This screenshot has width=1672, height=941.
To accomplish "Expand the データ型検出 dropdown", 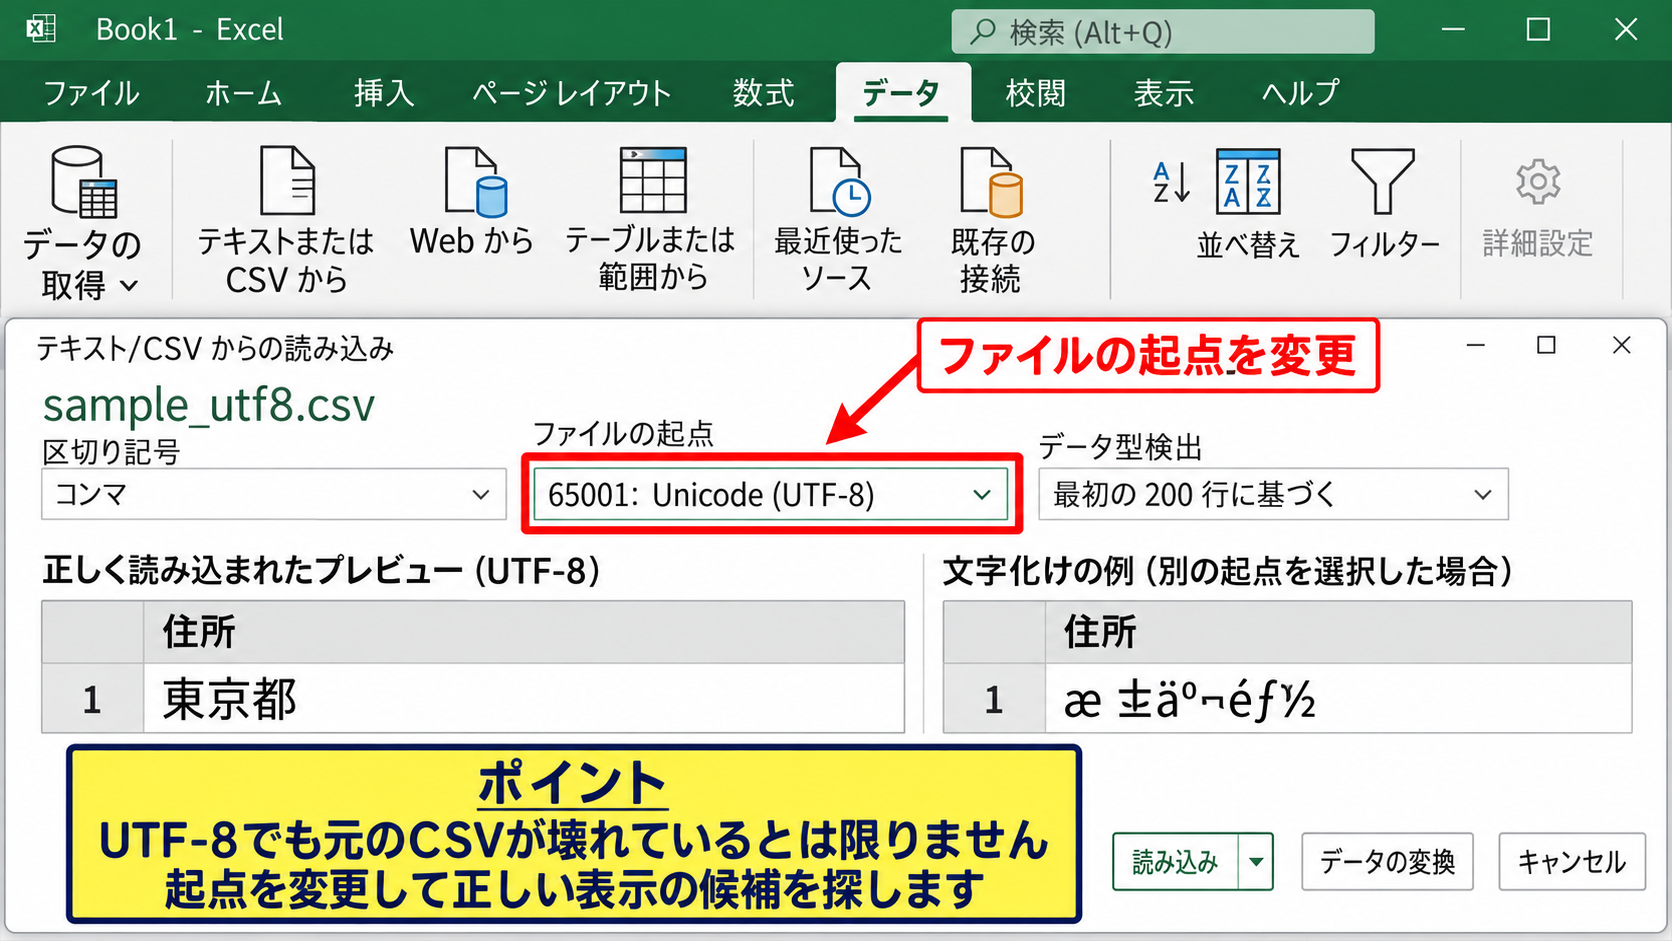I will click(x=1273, y=494).
